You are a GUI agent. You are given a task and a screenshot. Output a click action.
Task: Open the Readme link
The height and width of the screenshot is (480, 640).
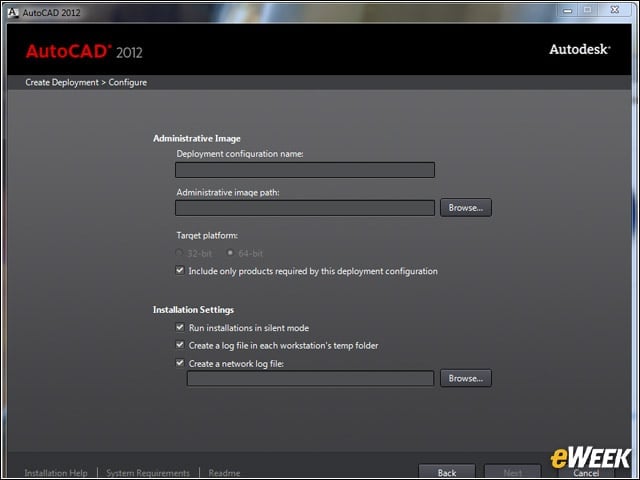(224, 473)
